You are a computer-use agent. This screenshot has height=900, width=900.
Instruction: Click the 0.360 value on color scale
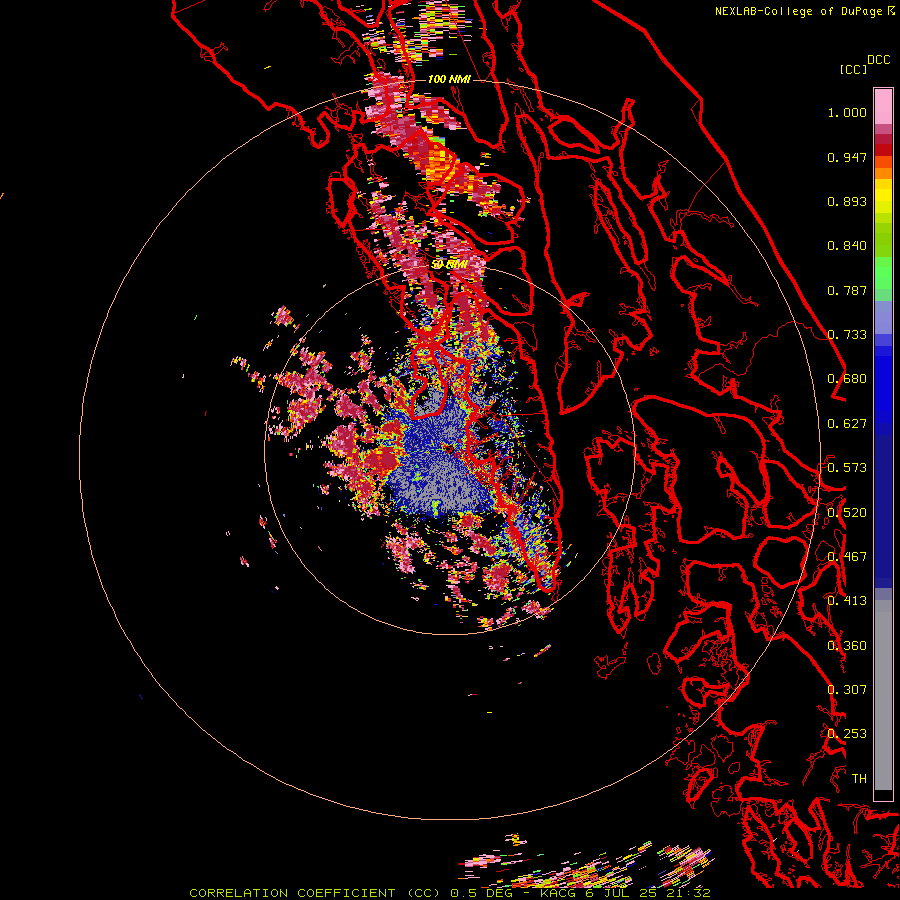pos(847,646)
